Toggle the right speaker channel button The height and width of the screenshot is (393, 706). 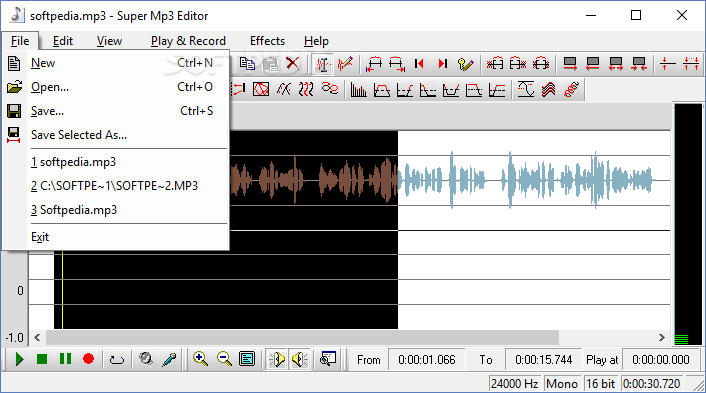299,359
